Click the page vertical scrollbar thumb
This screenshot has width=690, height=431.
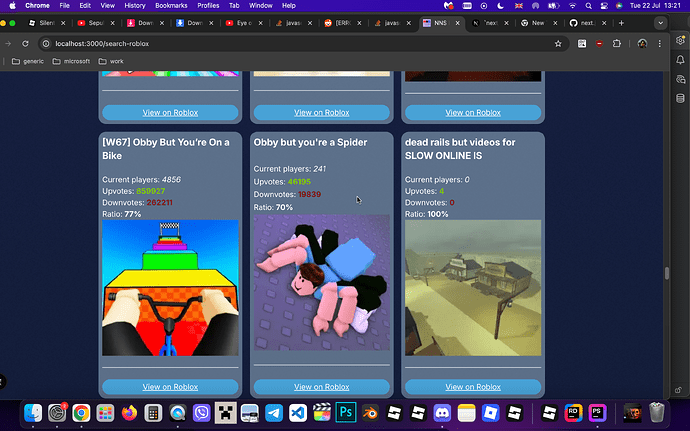[667, 273]
